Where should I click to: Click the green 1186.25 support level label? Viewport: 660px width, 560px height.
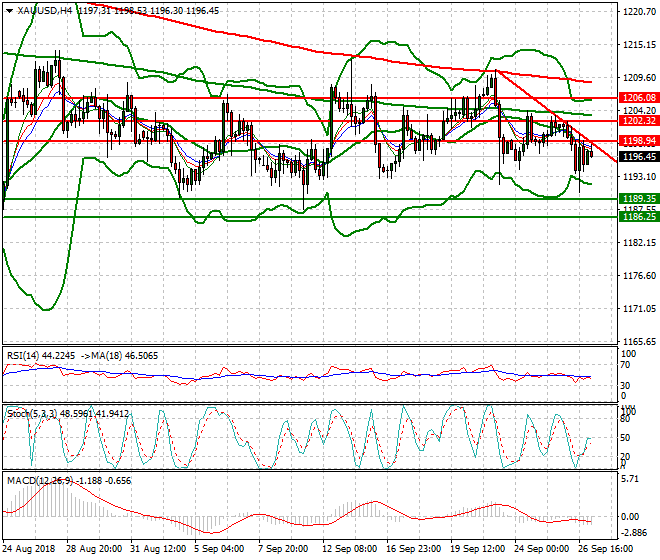[639, 216]
